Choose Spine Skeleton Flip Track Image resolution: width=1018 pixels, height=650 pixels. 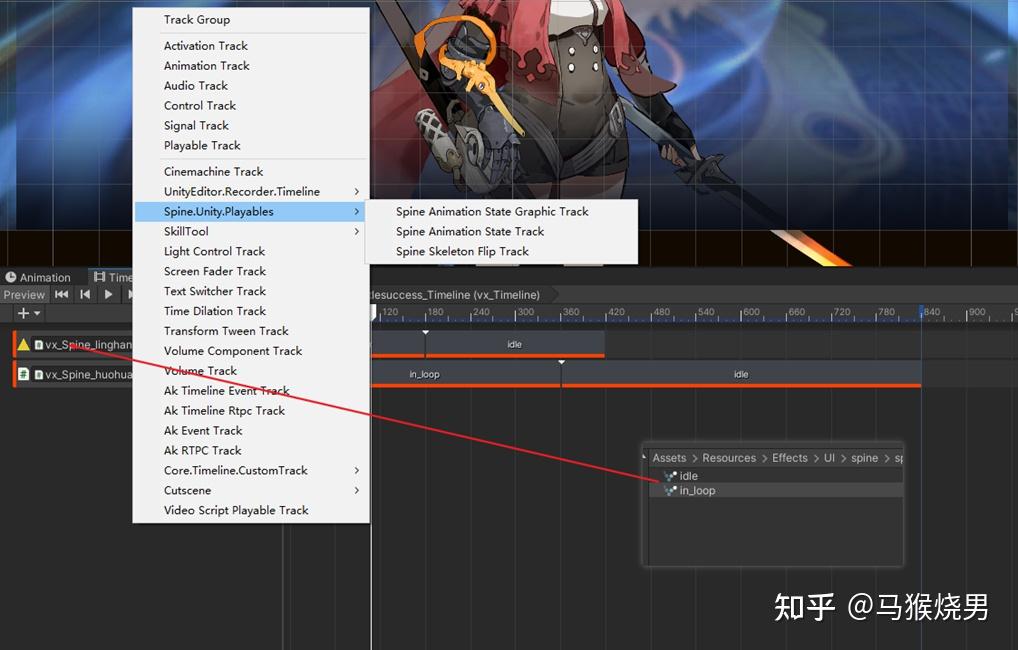tap(501, 251)
